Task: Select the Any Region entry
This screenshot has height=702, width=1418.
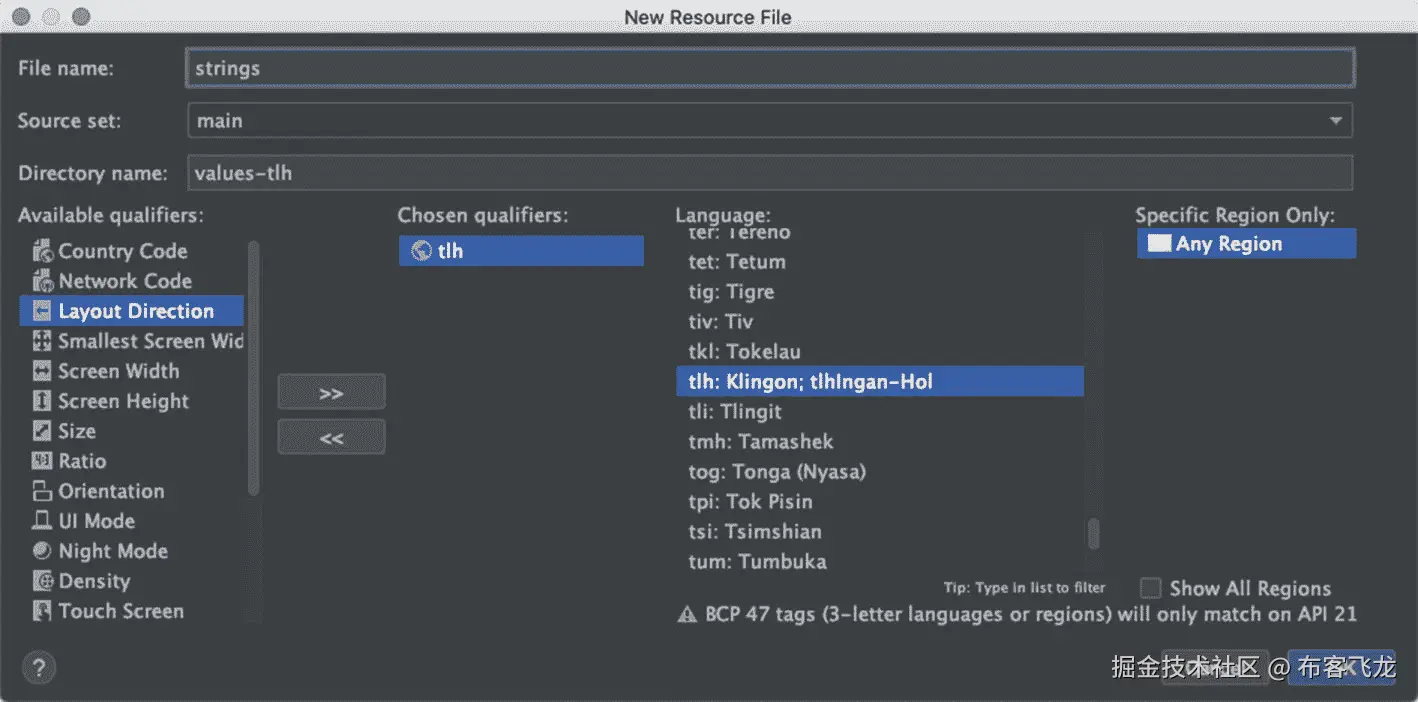Action: [x=1245, y=244]
